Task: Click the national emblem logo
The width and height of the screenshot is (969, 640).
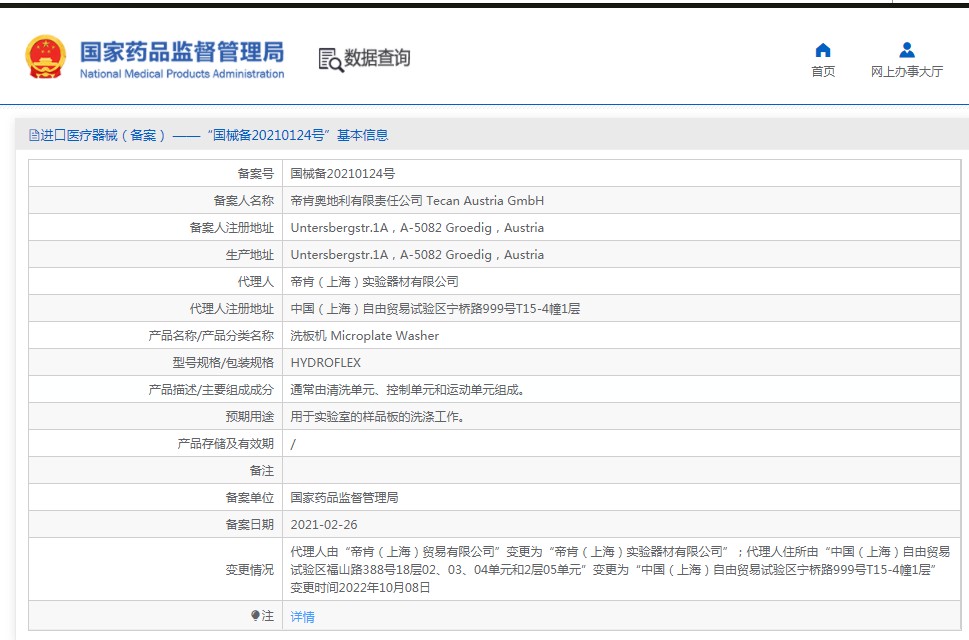Action: (45, 57)
